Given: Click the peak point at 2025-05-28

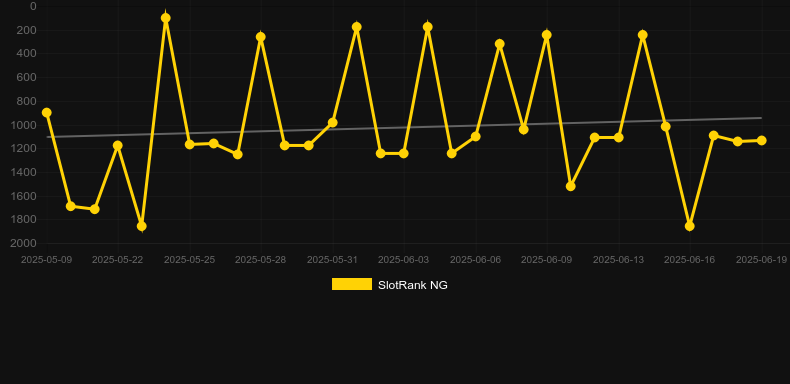Looking at the screenshot, I should pyautogui.click(x=260, y=37).
